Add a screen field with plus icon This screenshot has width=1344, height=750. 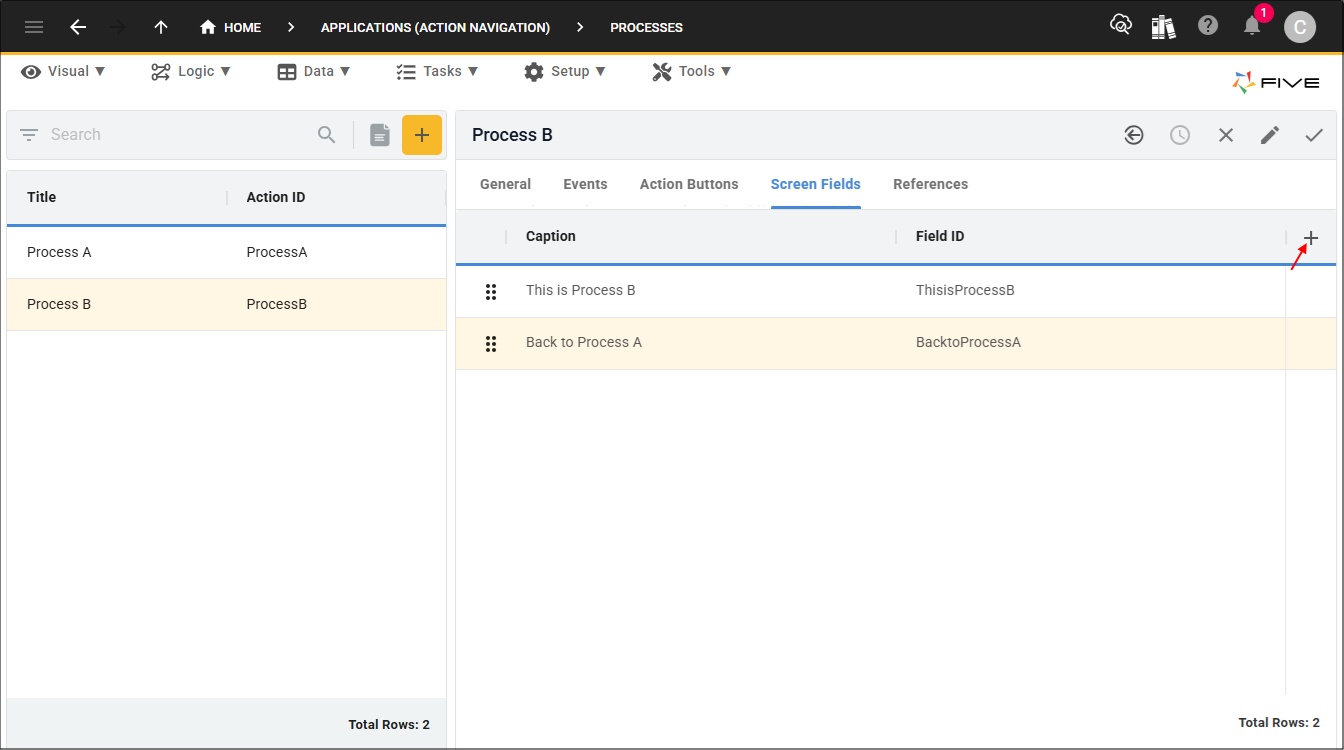pos(1311,238)
